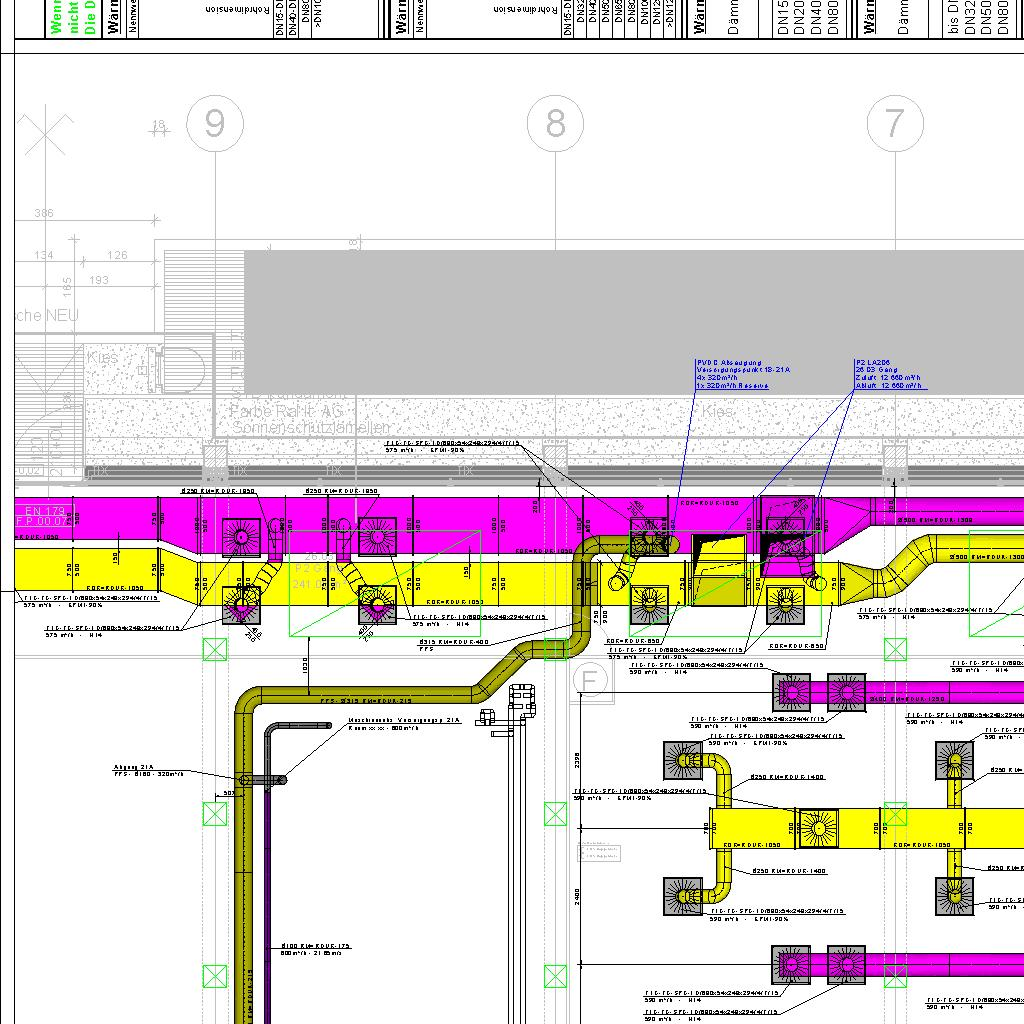Click the Kies text on gravel strip

[717, 411]
